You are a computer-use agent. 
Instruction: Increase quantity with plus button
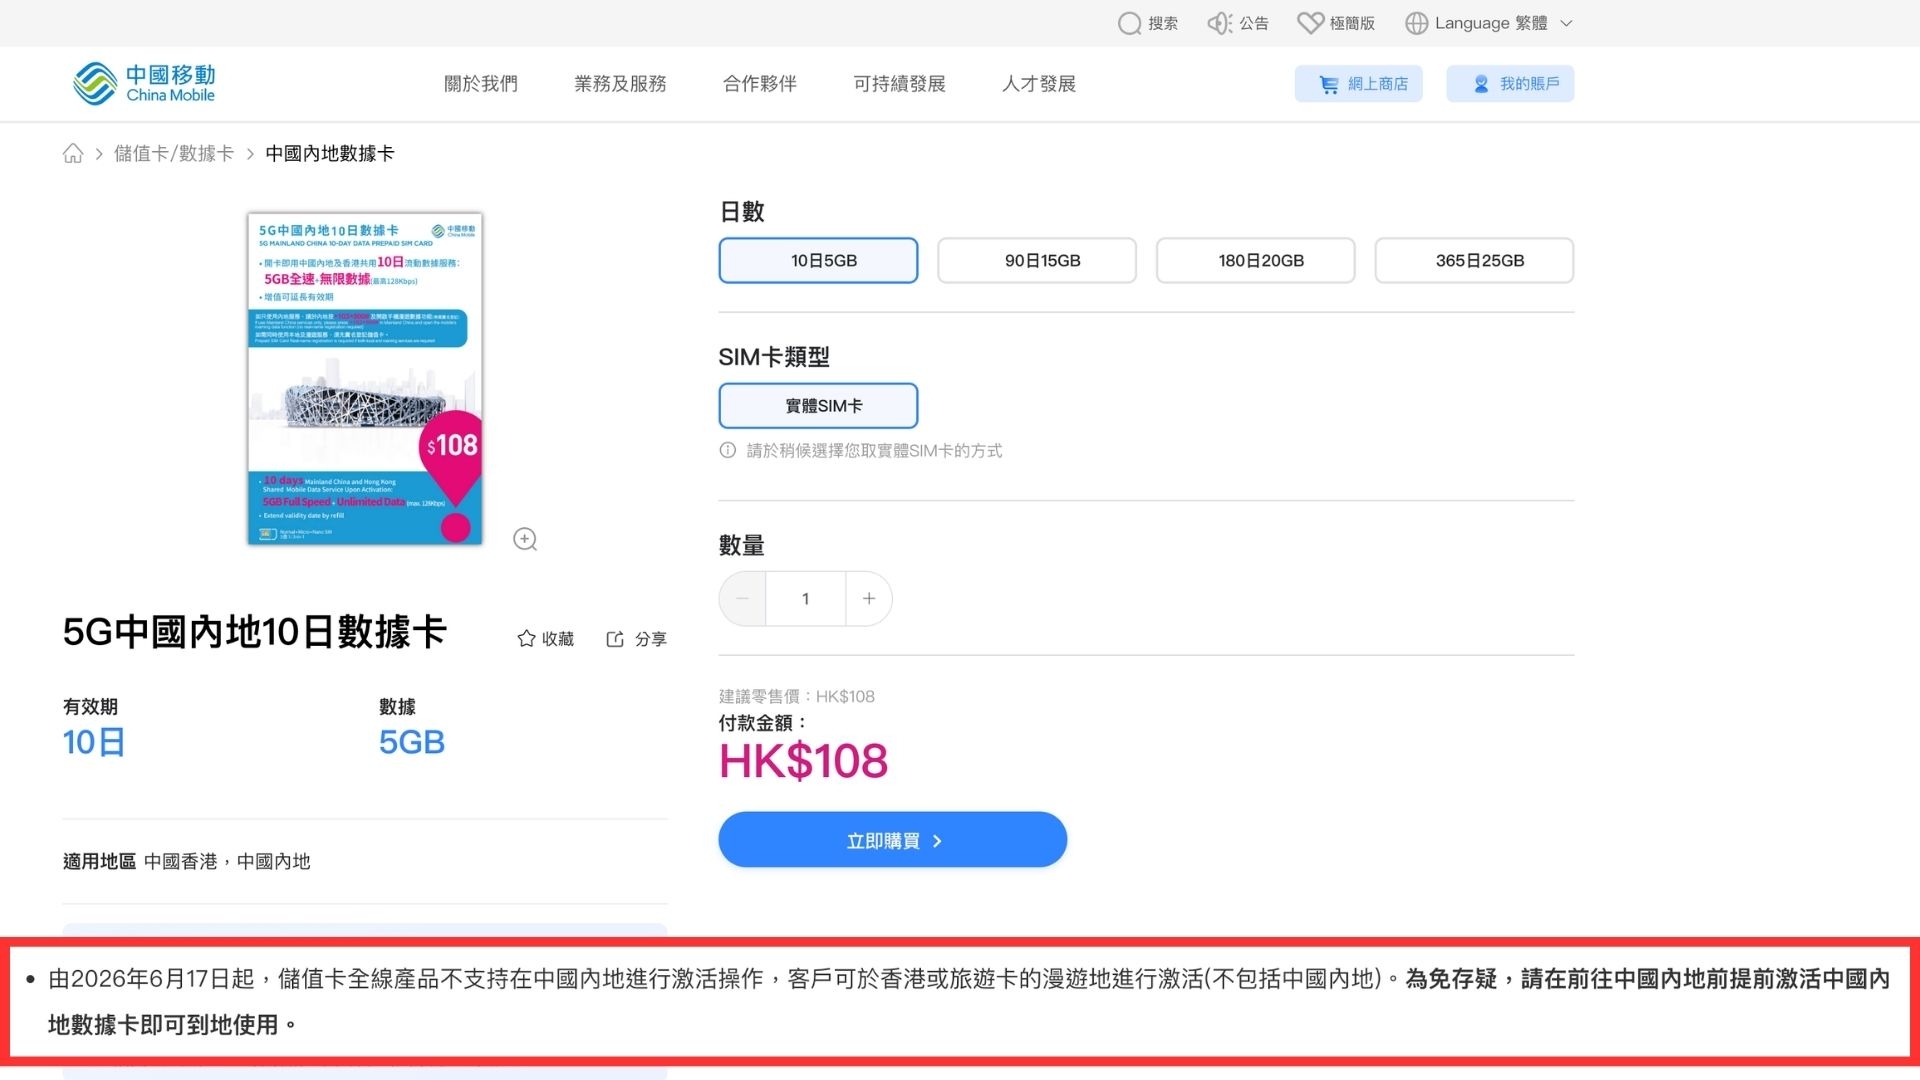click(x=869, y=598)
